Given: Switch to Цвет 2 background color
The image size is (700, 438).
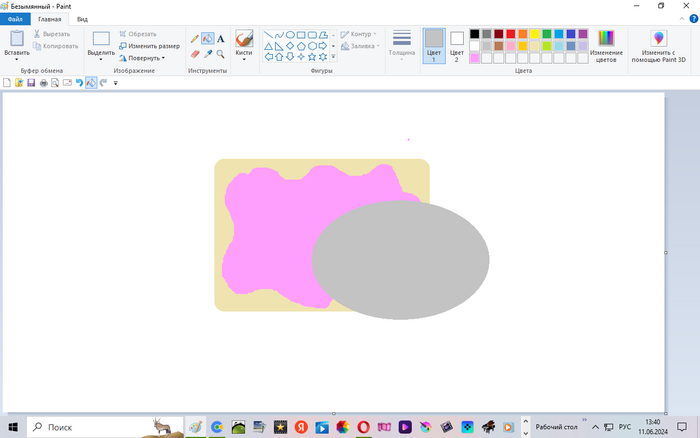Looking at the screenshot, I should (x=457, y=45).
